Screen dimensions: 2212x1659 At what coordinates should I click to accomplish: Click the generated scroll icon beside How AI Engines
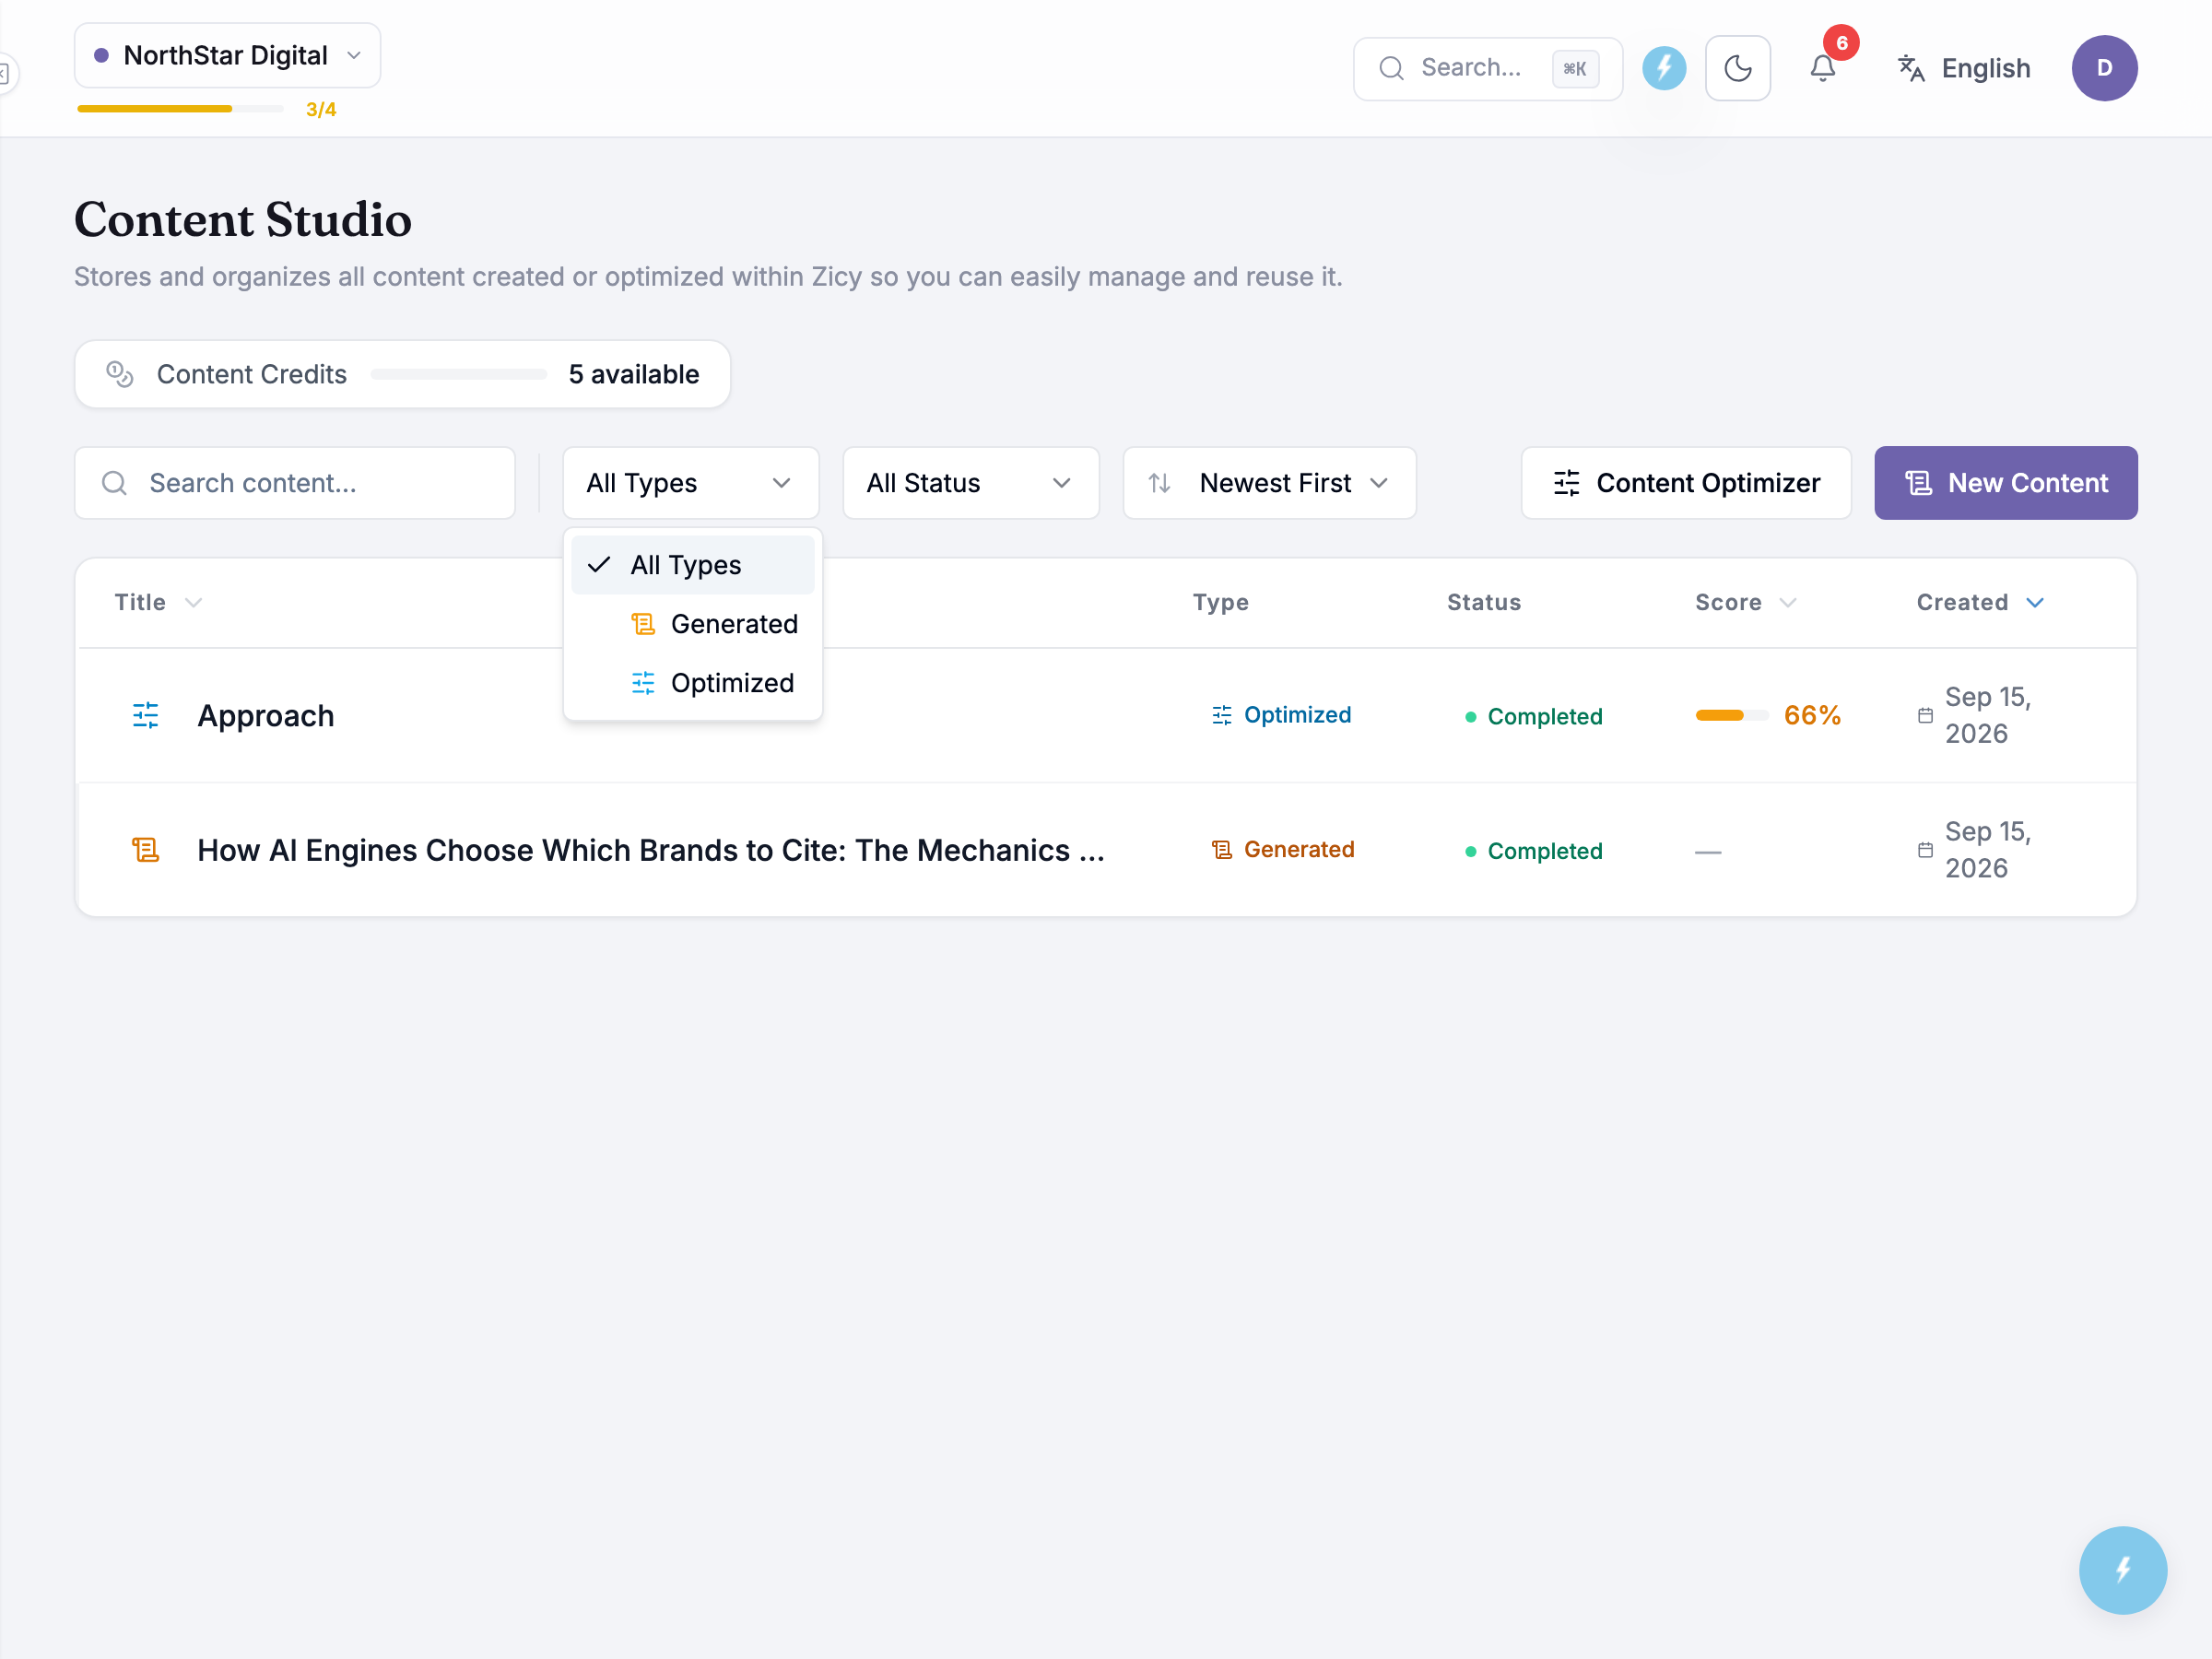[146, 850]
